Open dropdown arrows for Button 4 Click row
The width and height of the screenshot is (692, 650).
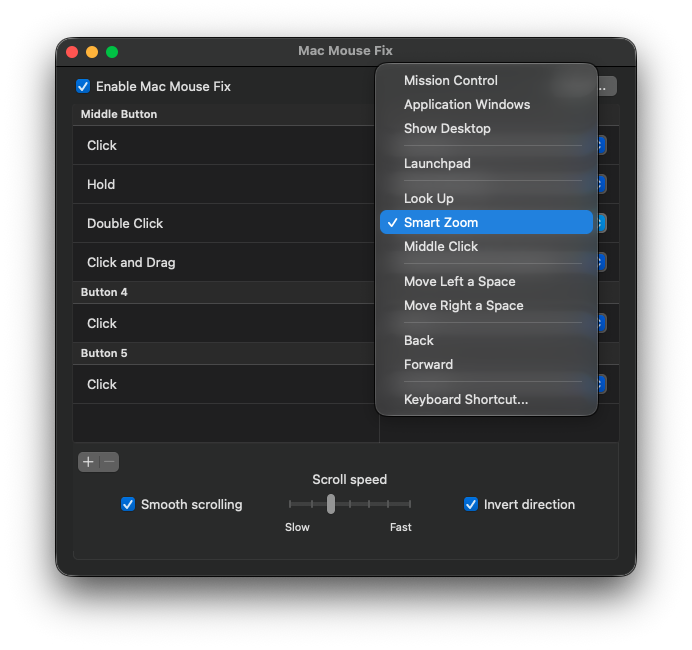coord(602,323)
